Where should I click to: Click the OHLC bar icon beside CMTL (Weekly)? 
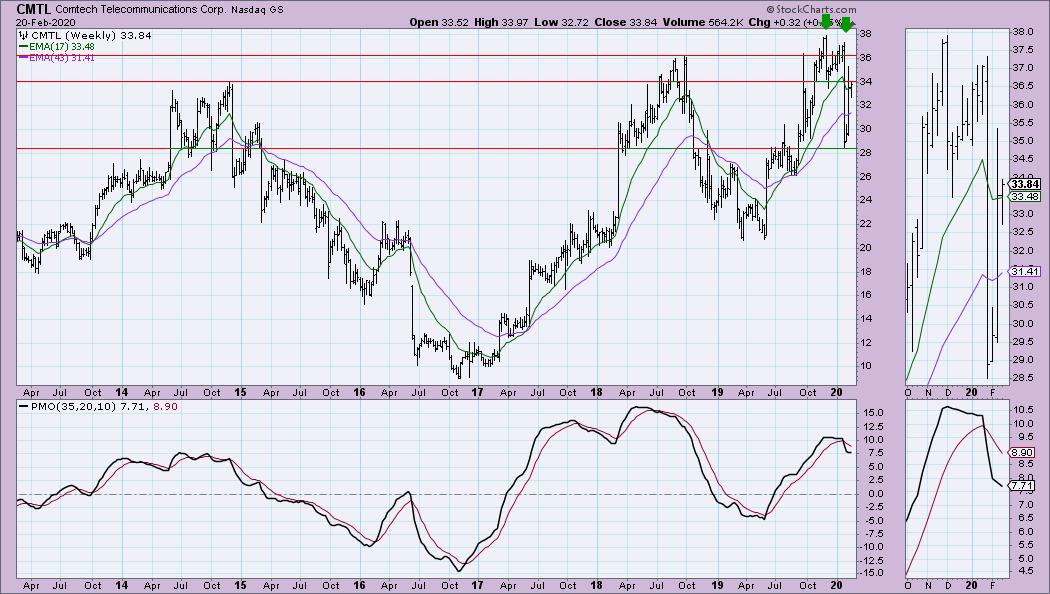pyautogui.click(x=24, y=35)
